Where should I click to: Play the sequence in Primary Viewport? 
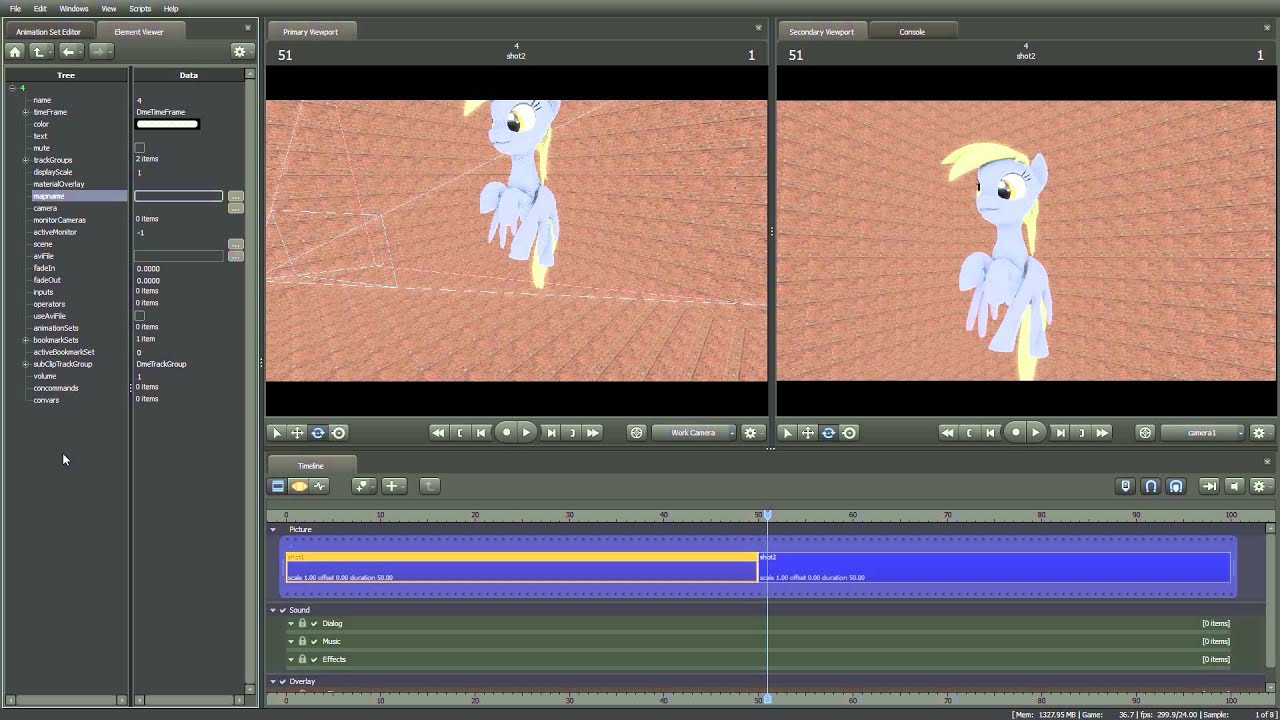(527, 433)
